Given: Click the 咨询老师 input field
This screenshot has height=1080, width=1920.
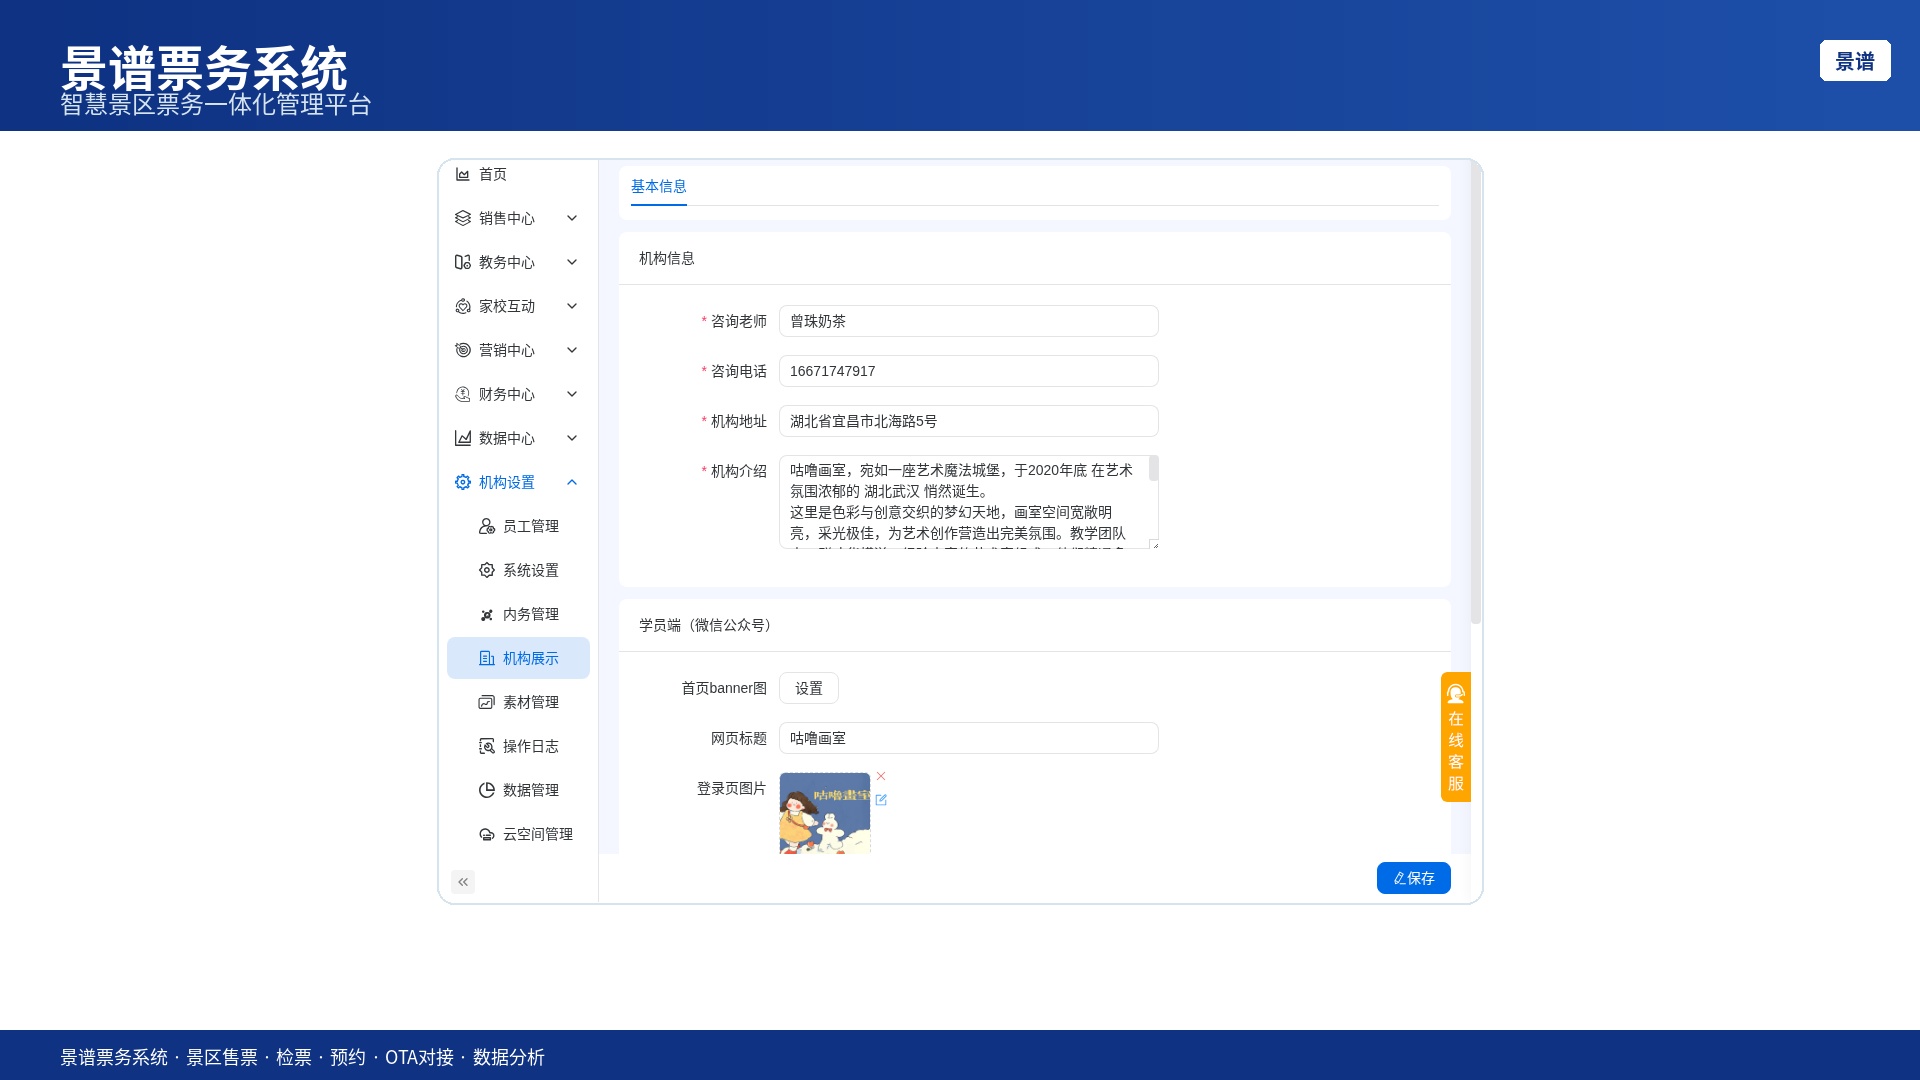Looking at the screenshot, I should pyautogui.click(x=968, y=321).
